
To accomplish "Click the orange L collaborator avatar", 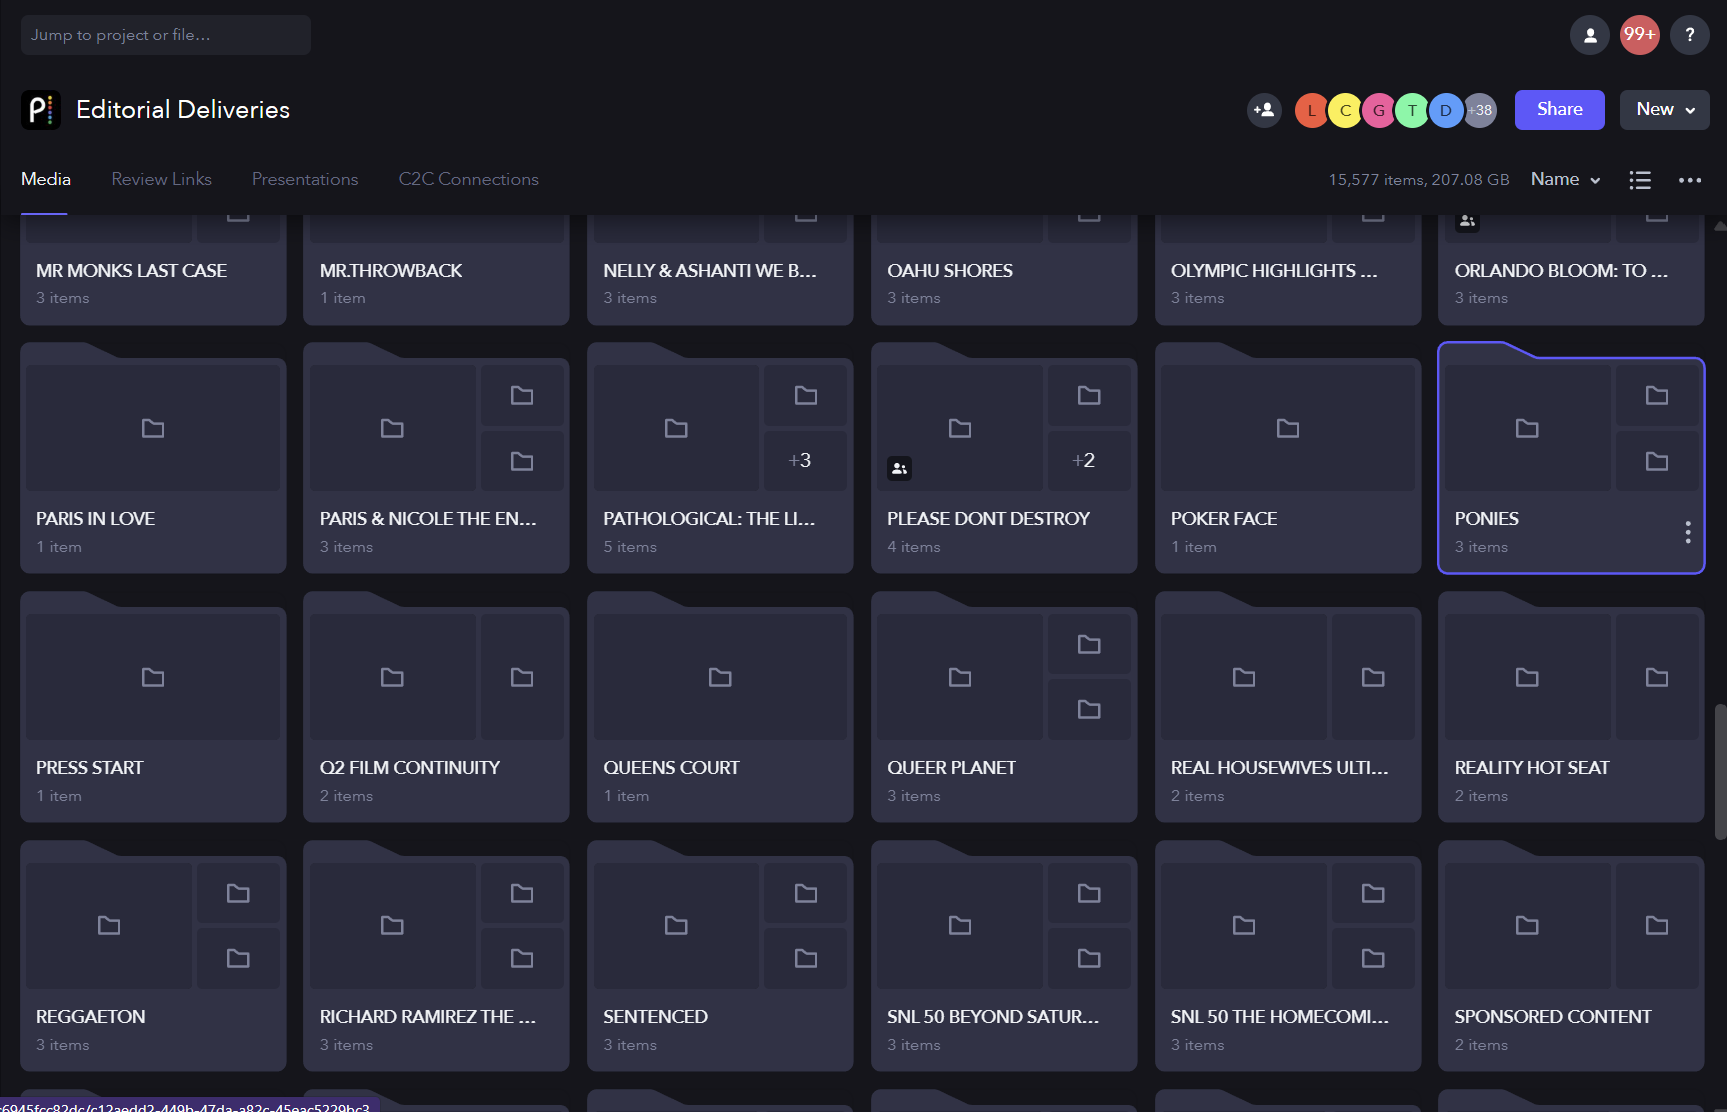I will 1312,111.
